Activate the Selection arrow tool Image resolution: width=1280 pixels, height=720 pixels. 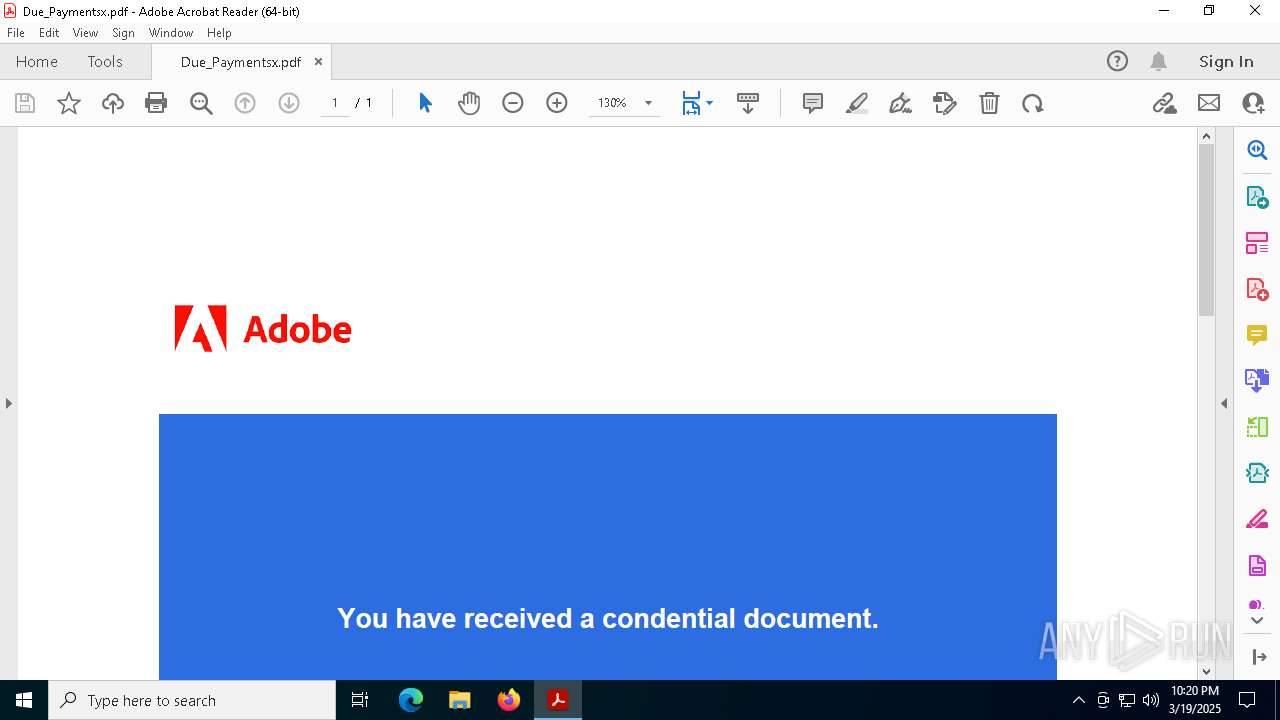point(425,103)
